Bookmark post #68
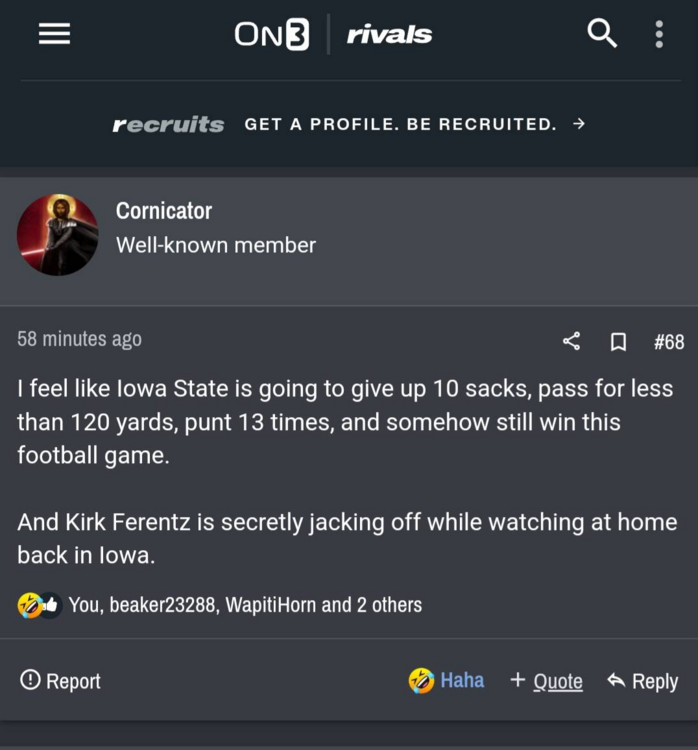This screenshot has width=698, height=750. click(618, 342)
